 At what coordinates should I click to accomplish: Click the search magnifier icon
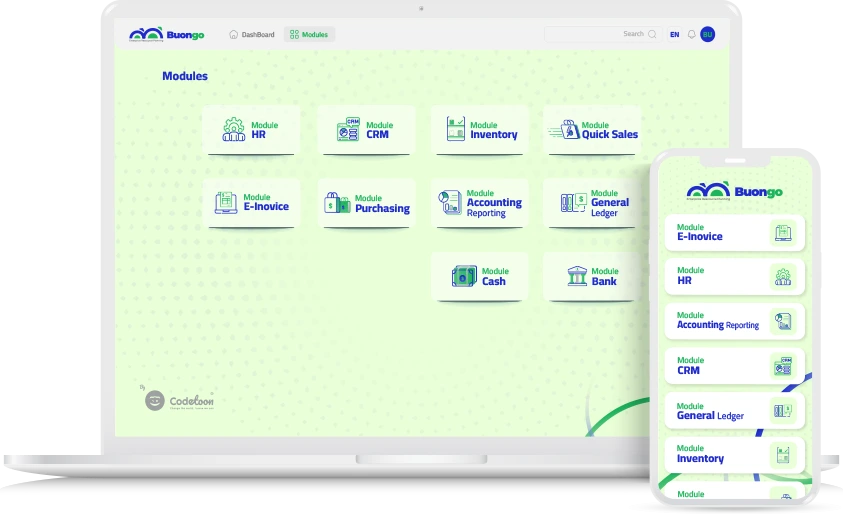[x=652, y=34]
